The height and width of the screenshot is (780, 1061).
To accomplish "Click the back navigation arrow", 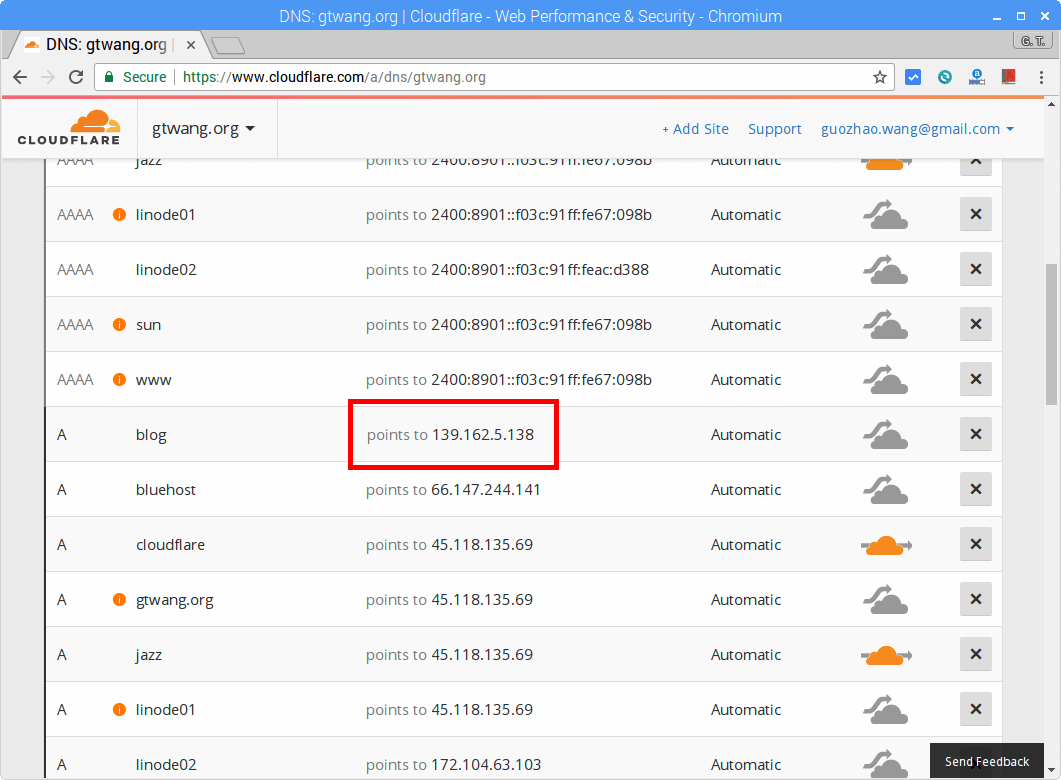I will pos(20,76).
